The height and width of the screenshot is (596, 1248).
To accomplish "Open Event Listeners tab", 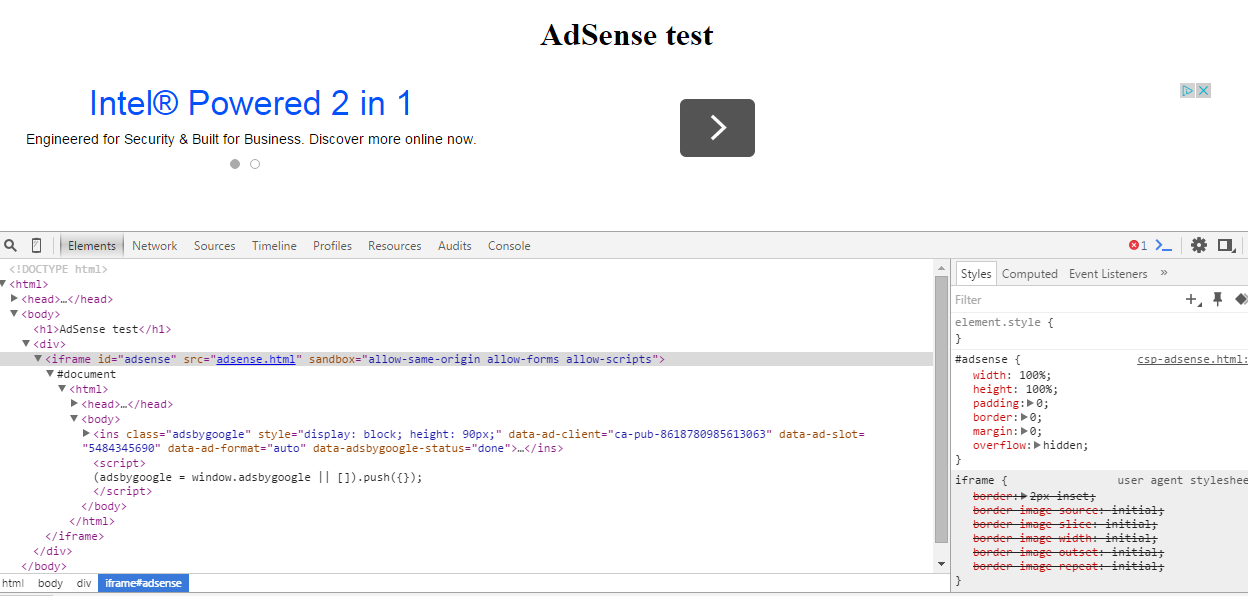I will click(1108, 274).
